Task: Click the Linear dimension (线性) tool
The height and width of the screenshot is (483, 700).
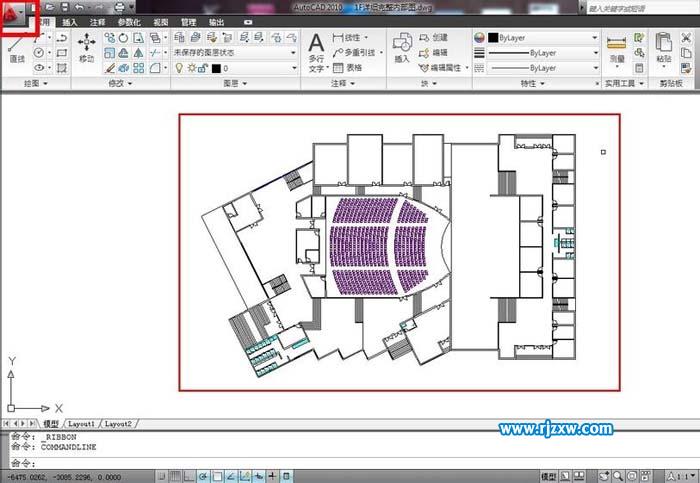Action: point(347,38)
